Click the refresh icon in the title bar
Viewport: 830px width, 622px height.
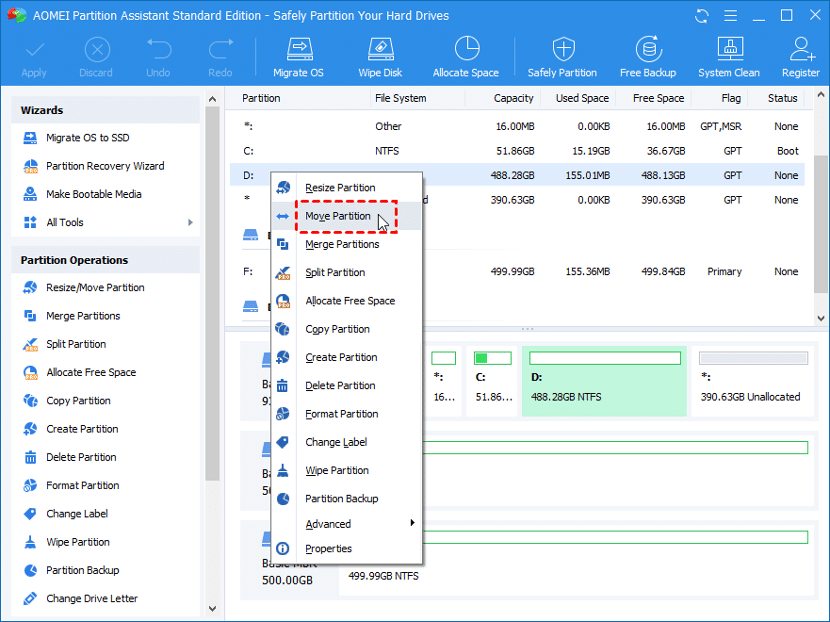[x=700, y=15]
